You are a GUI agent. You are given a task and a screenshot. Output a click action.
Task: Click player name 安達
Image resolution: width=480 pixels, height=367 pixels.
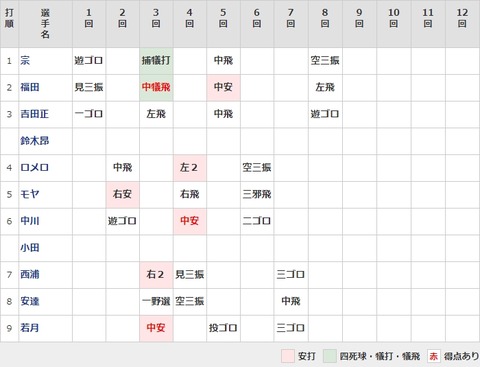(x=30, y=301)
